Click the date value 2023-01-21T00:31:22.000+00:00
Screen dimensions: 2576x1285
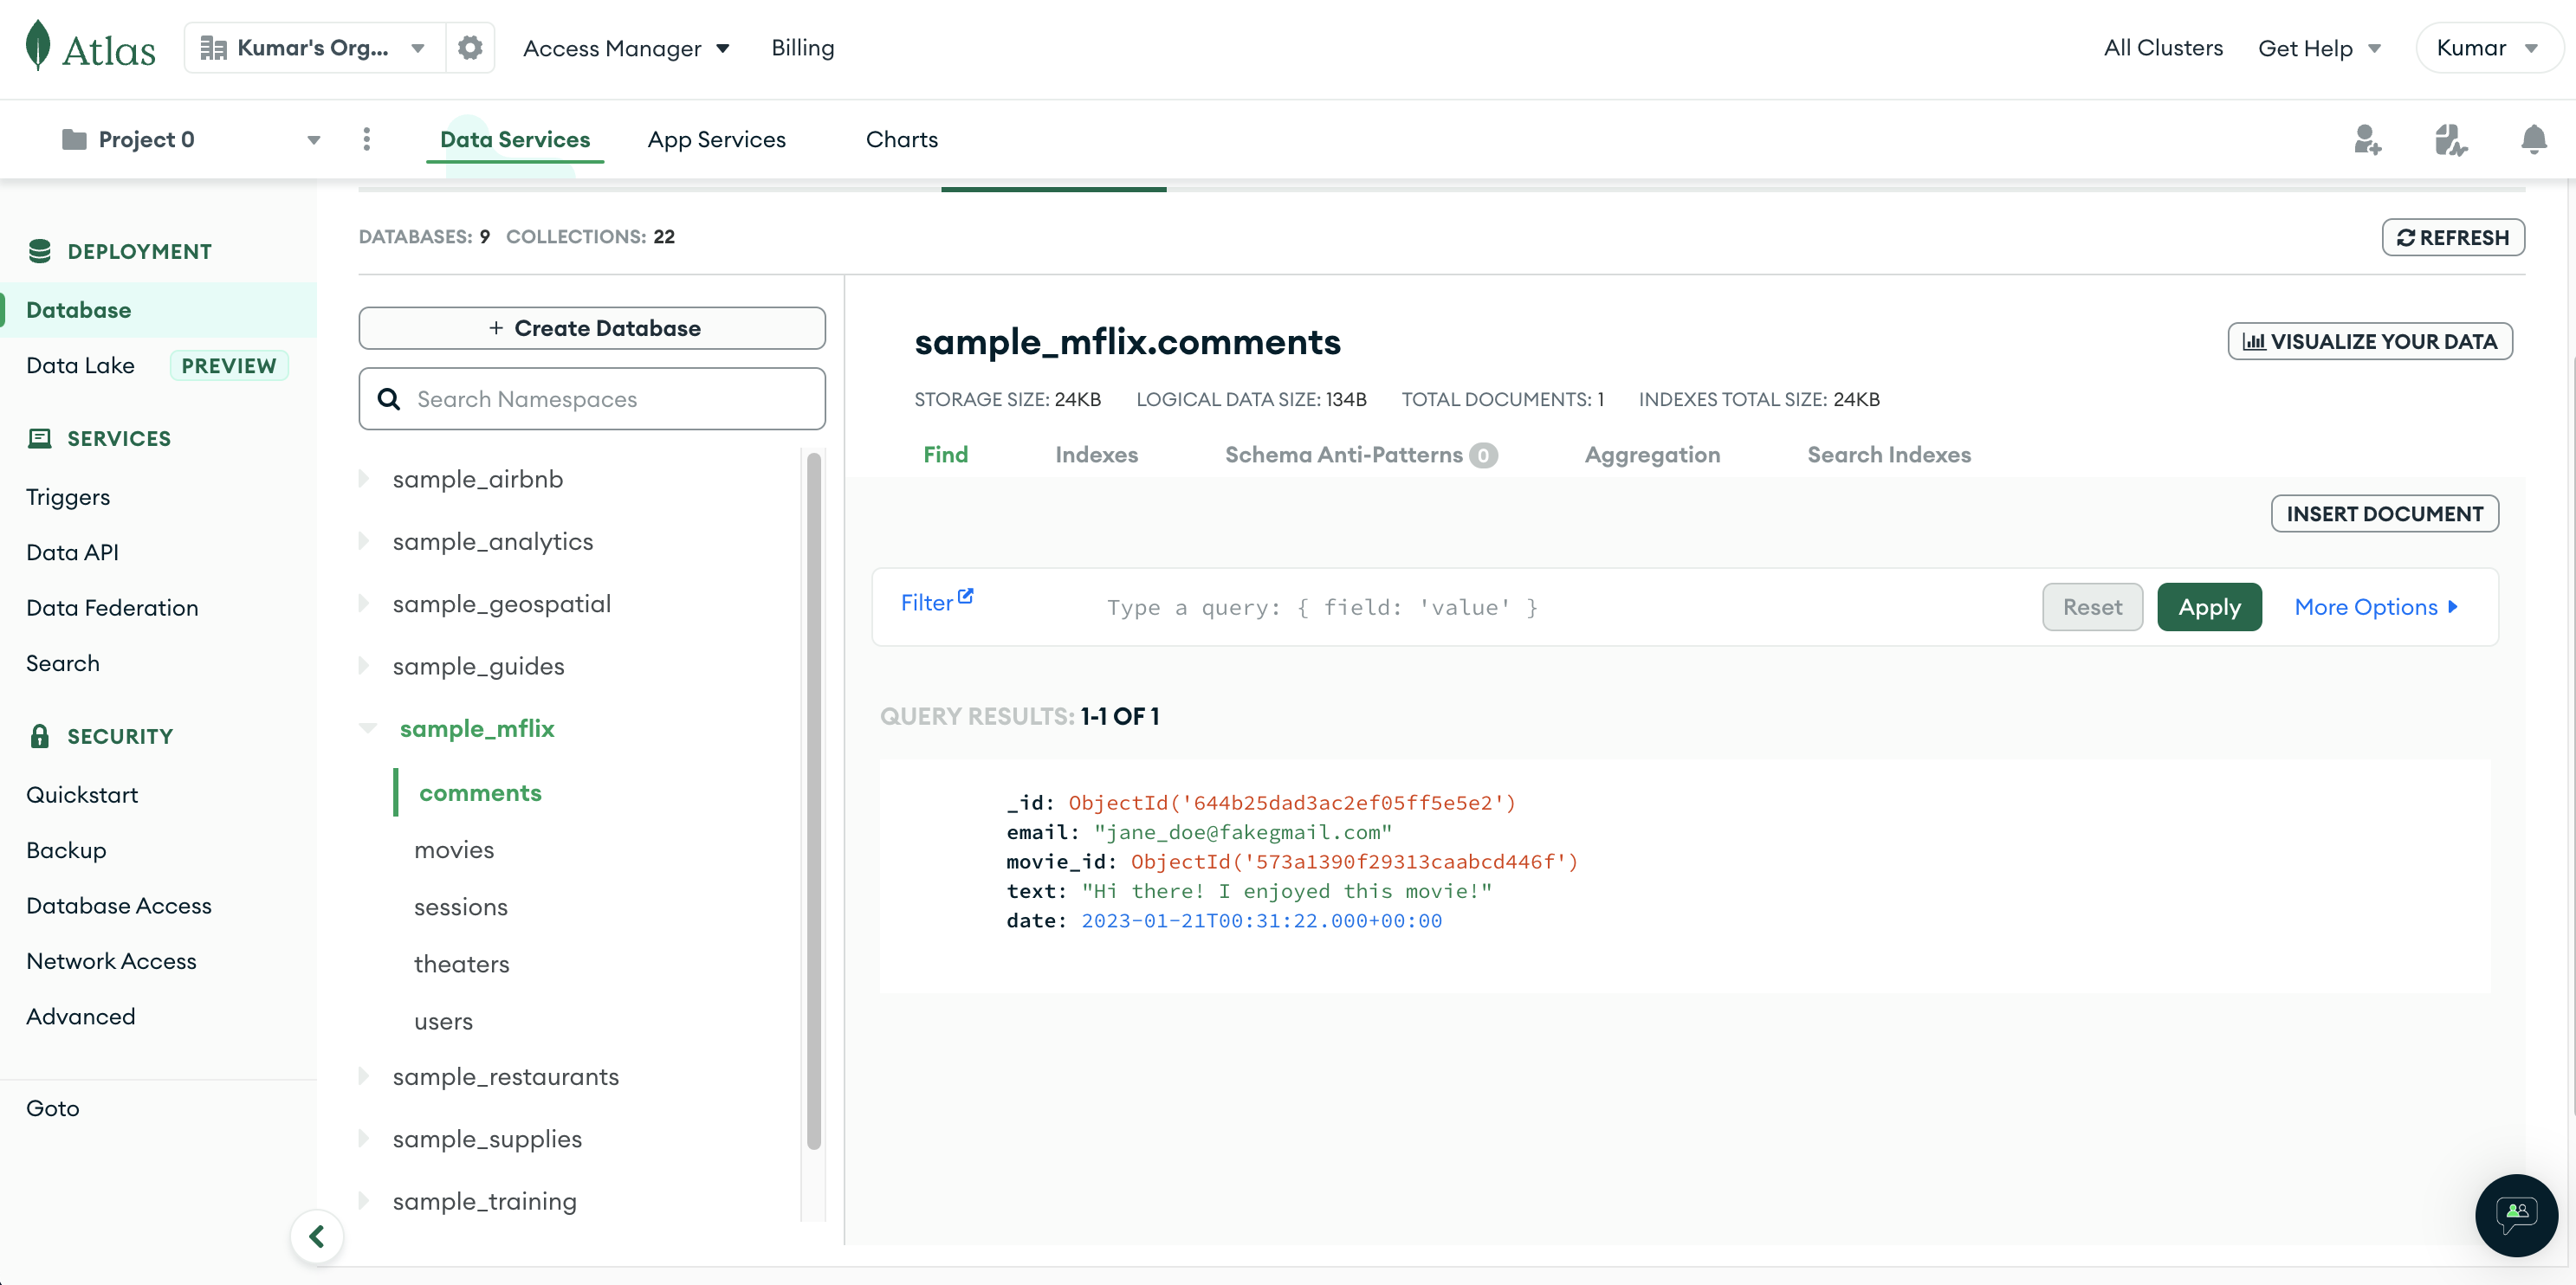tap(1261, 920)
